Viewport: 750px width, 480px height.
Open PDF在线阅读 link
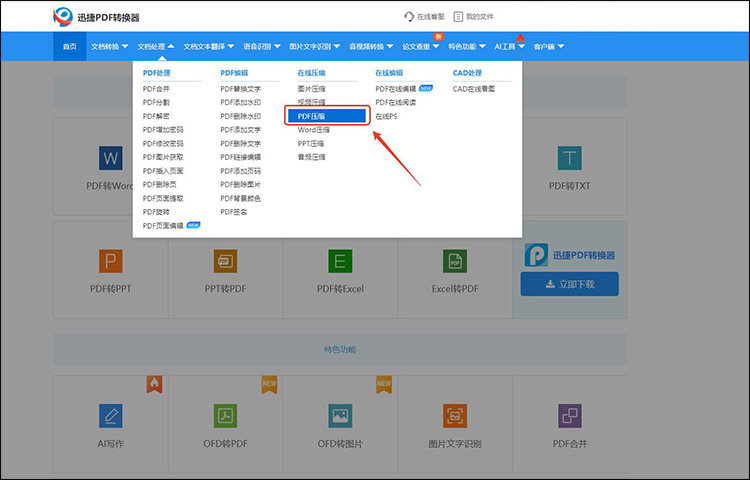tap(396, 102)
